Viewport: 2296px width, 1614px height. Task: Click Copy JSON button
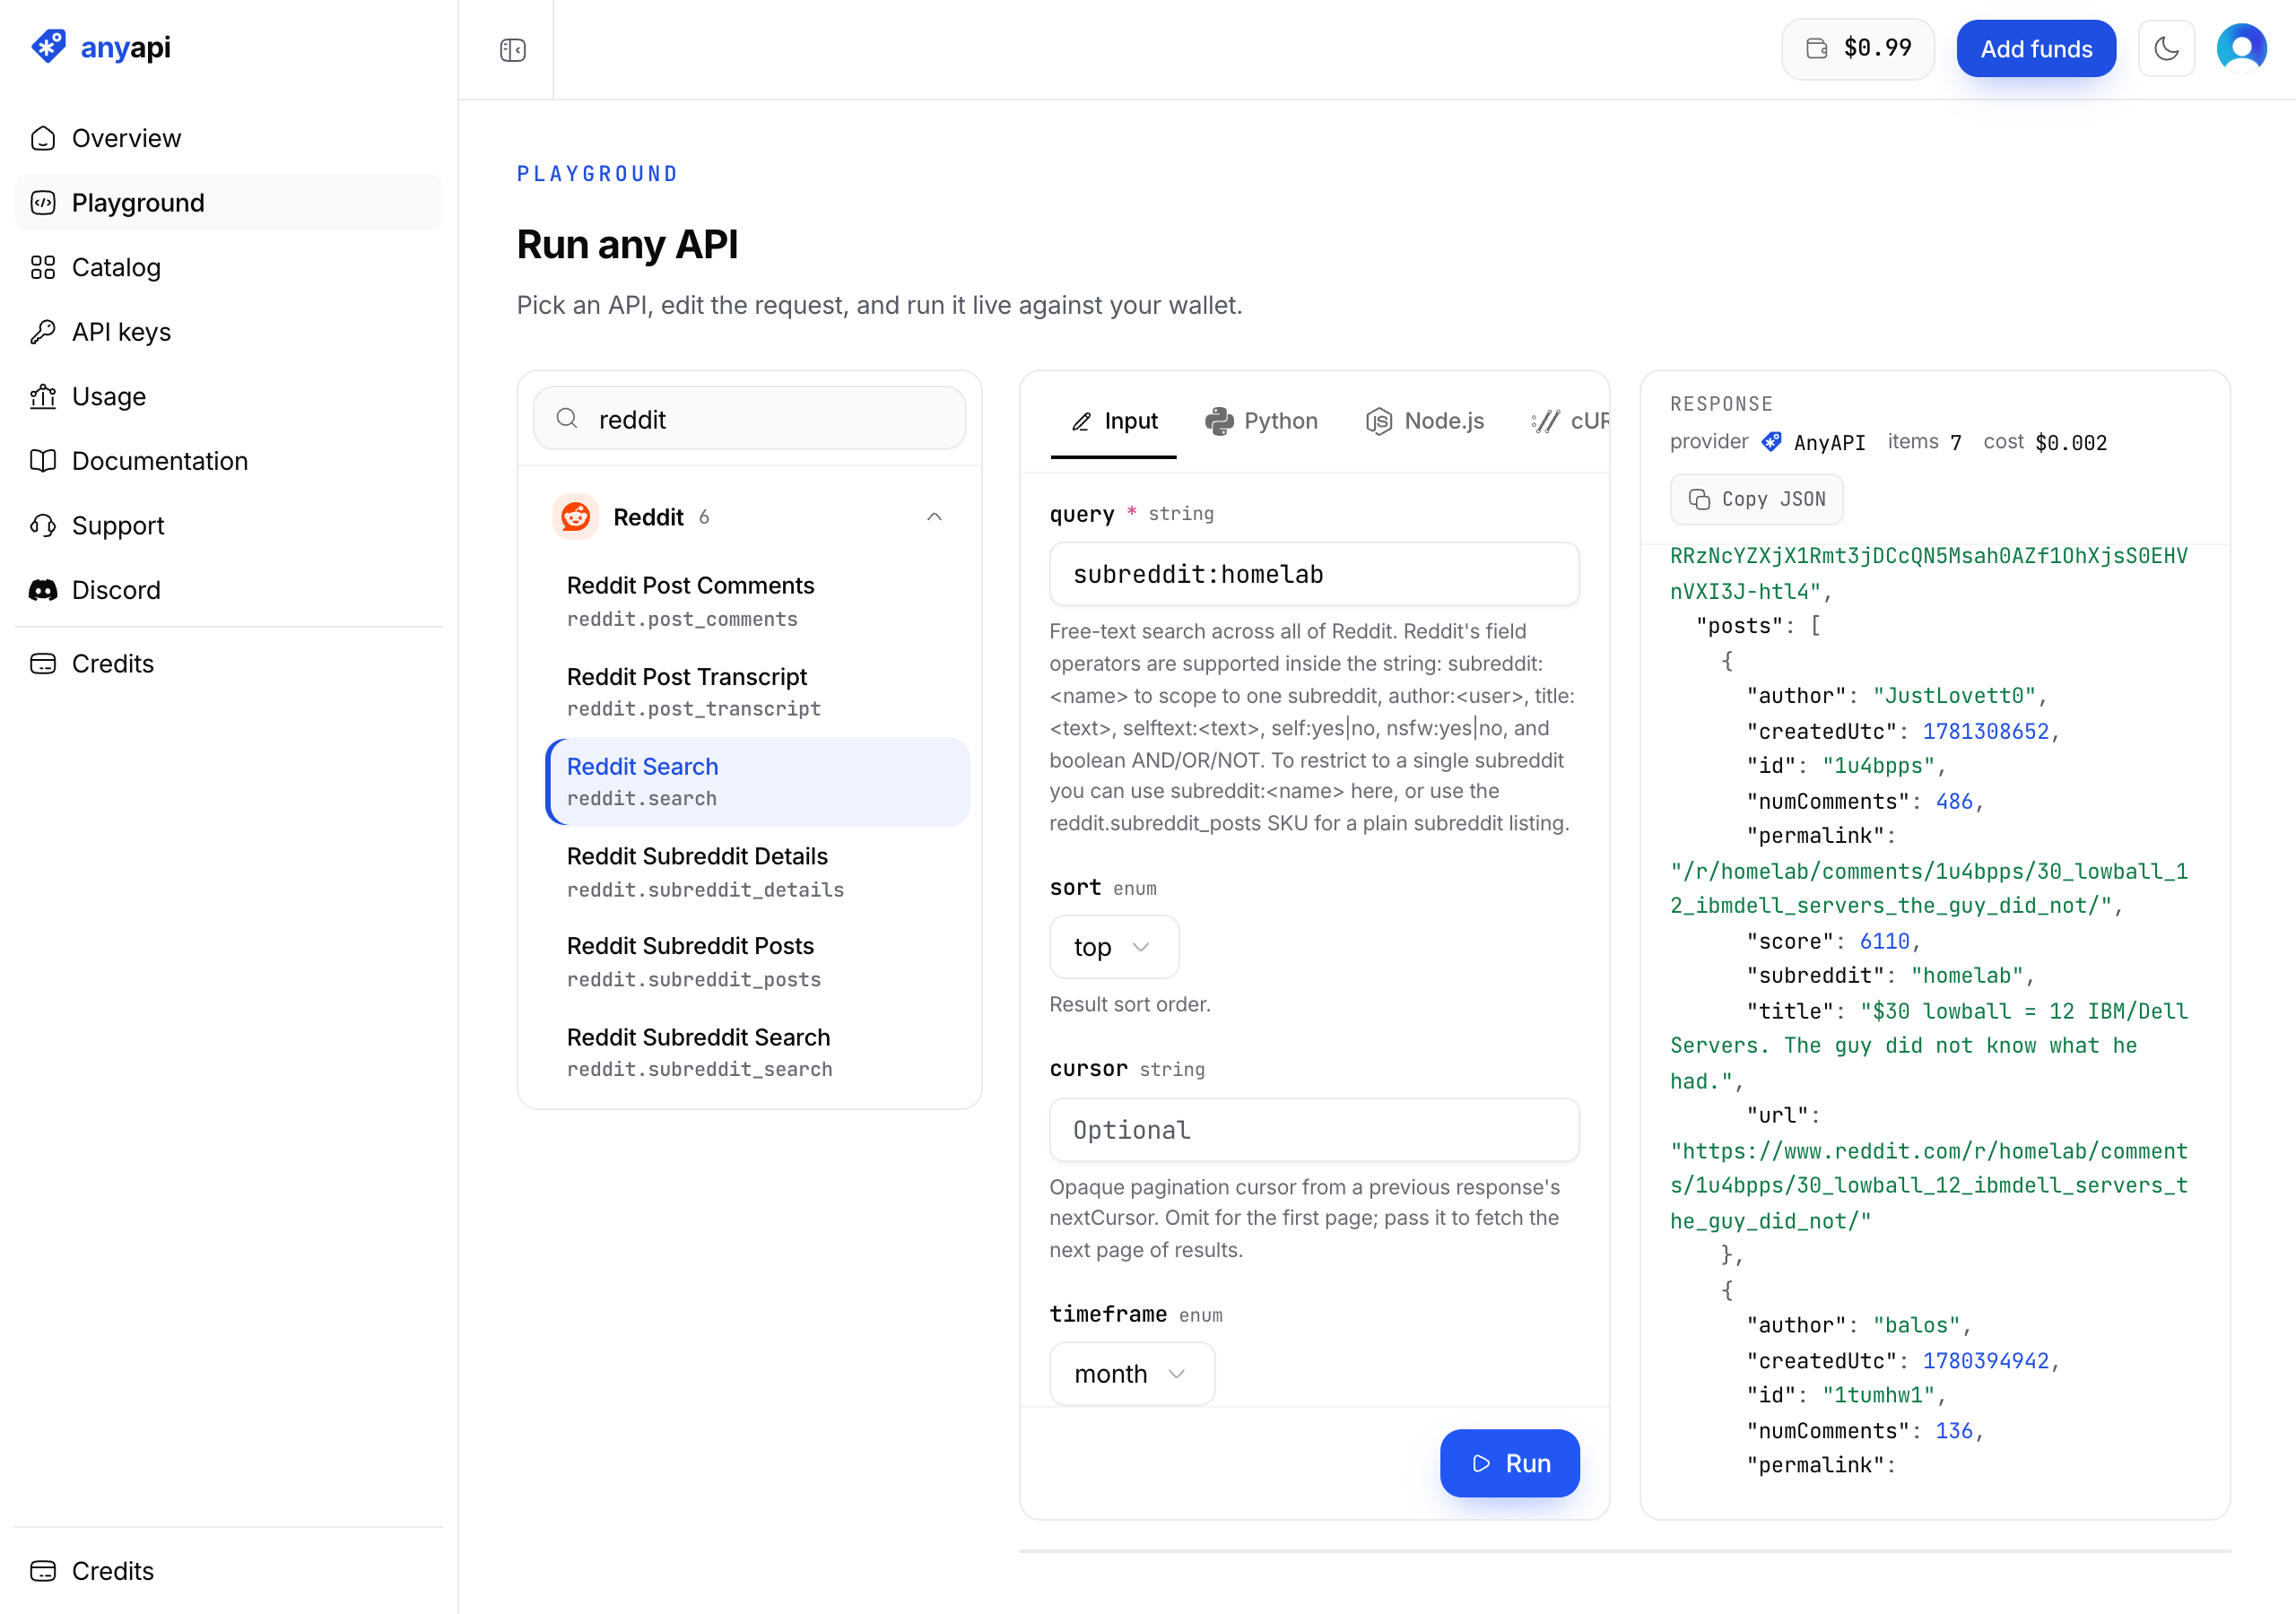[1756, 499]
